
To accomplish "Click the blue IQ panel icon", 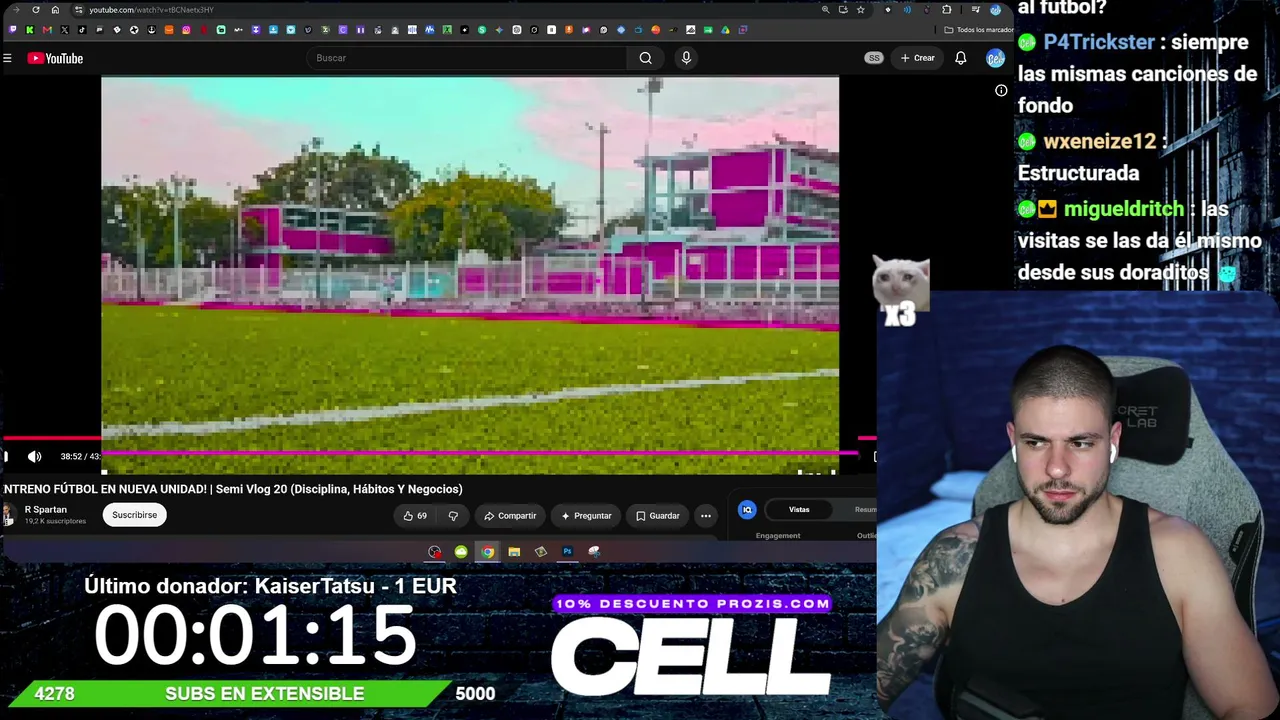I will pos(747,510).
